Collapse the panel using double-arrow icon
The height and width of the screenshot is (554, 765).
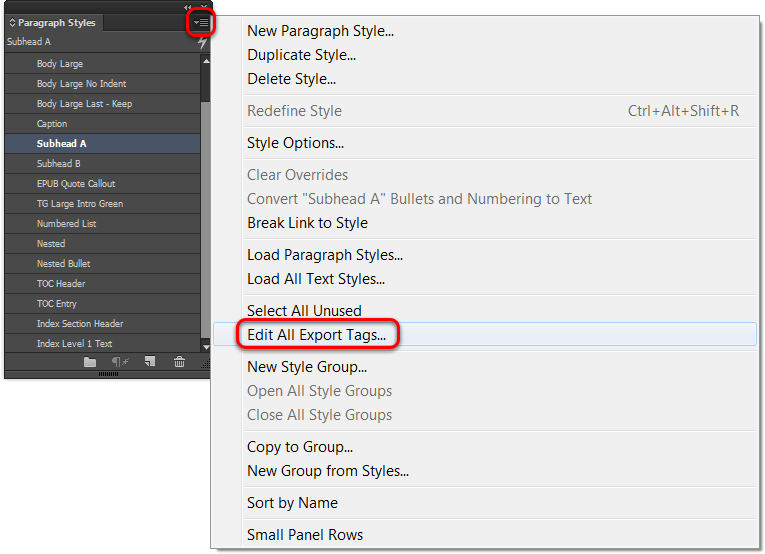pyautogui.click(x=188, y=8)
